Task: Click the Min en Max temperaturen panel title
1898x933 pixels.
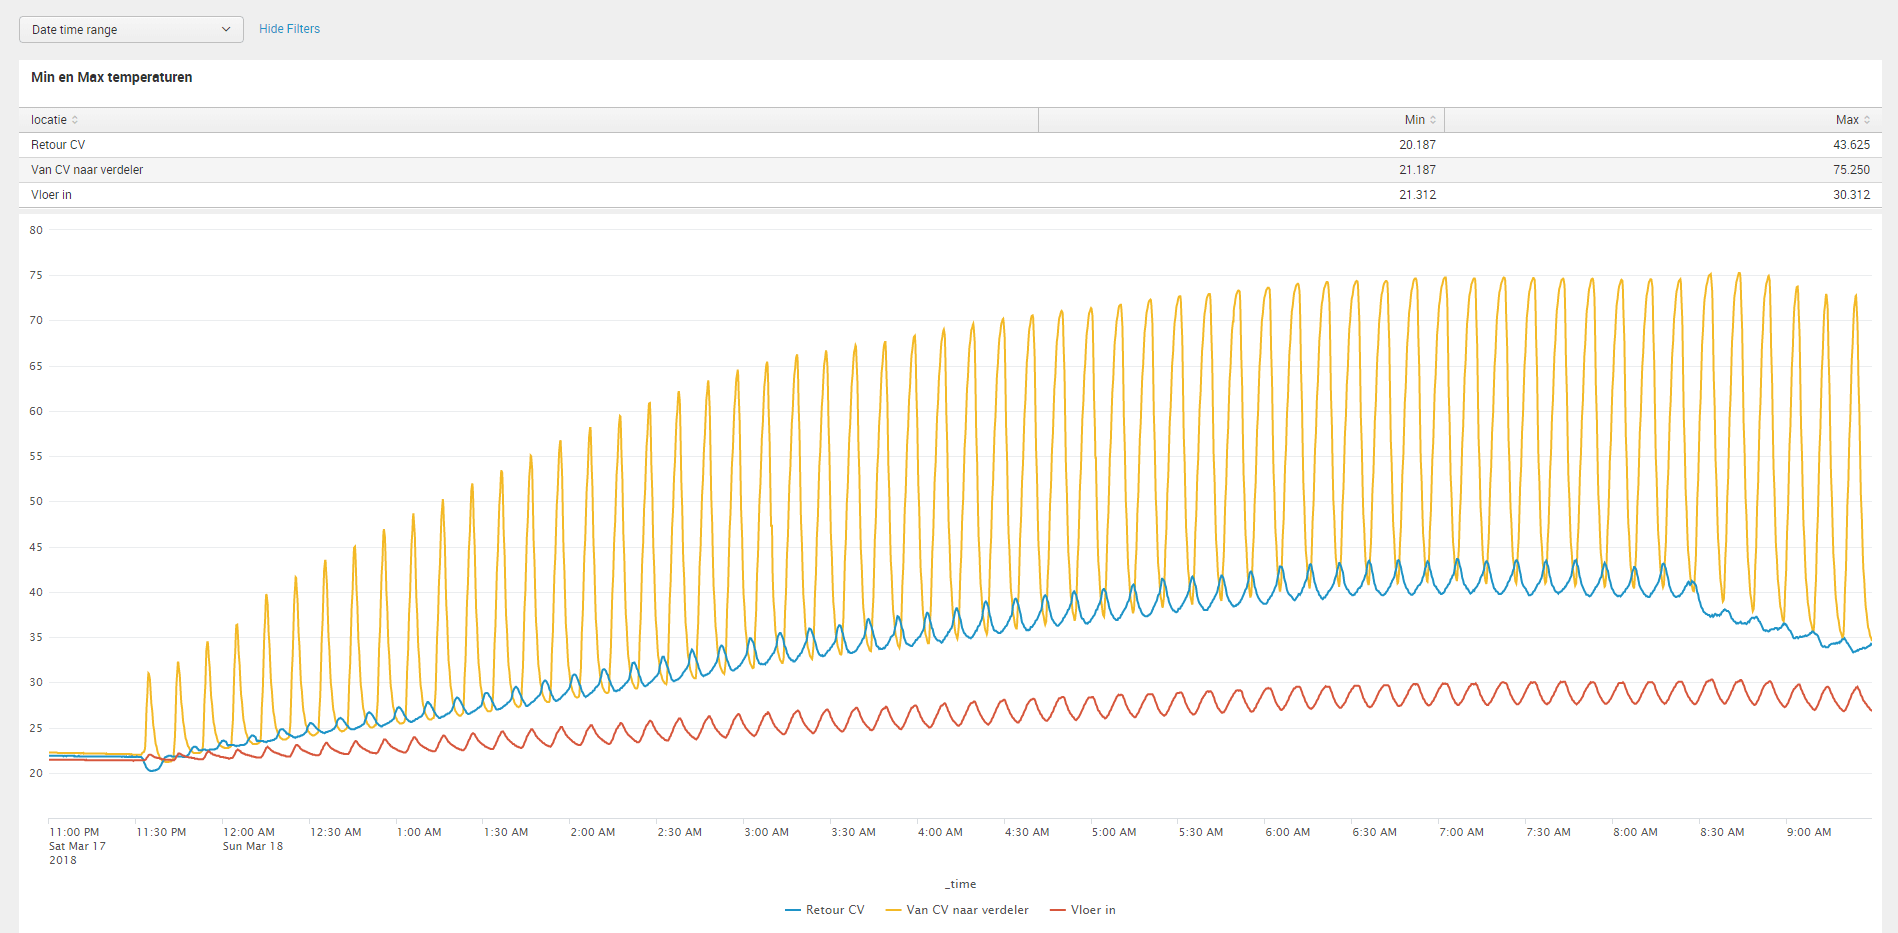Action: 111,77
